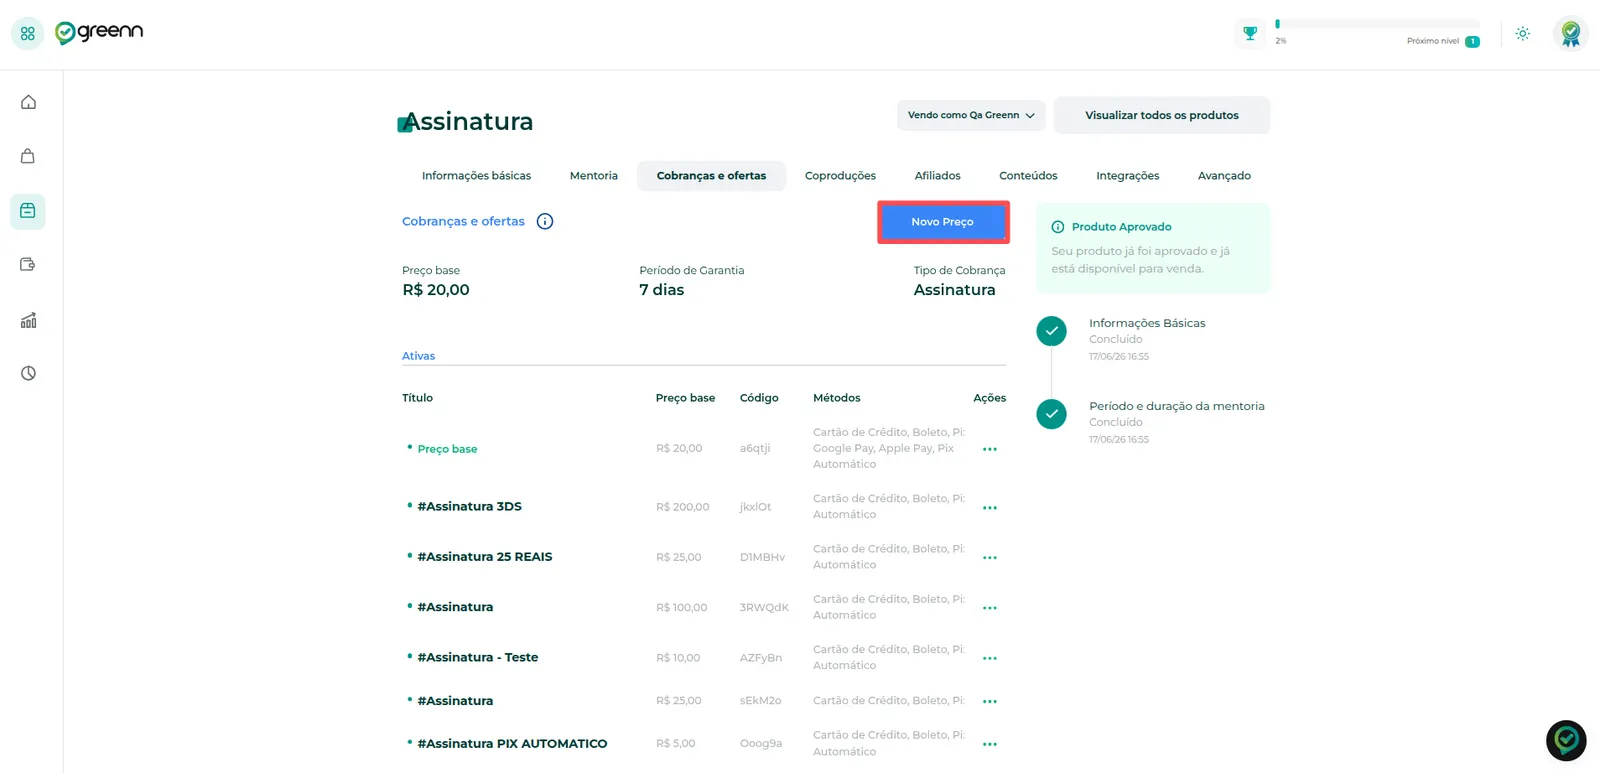The width and height of the screenshot is (1600, 773).
Task: Click Período e duração da mentoria step checkmark
Action: point(1051,414)
